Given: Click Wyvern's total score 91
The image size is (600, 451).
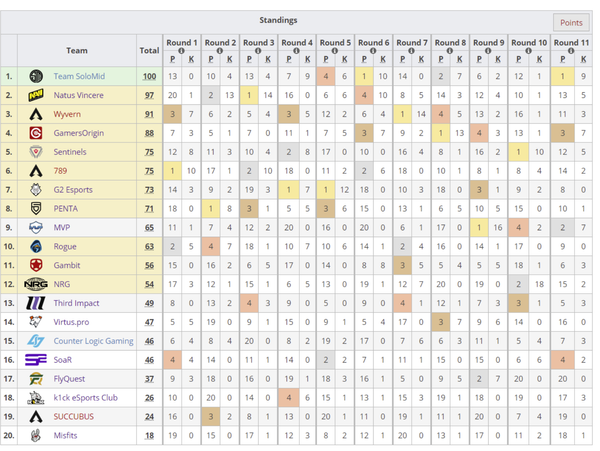Looking at the screenshot, I should [149, 114].
